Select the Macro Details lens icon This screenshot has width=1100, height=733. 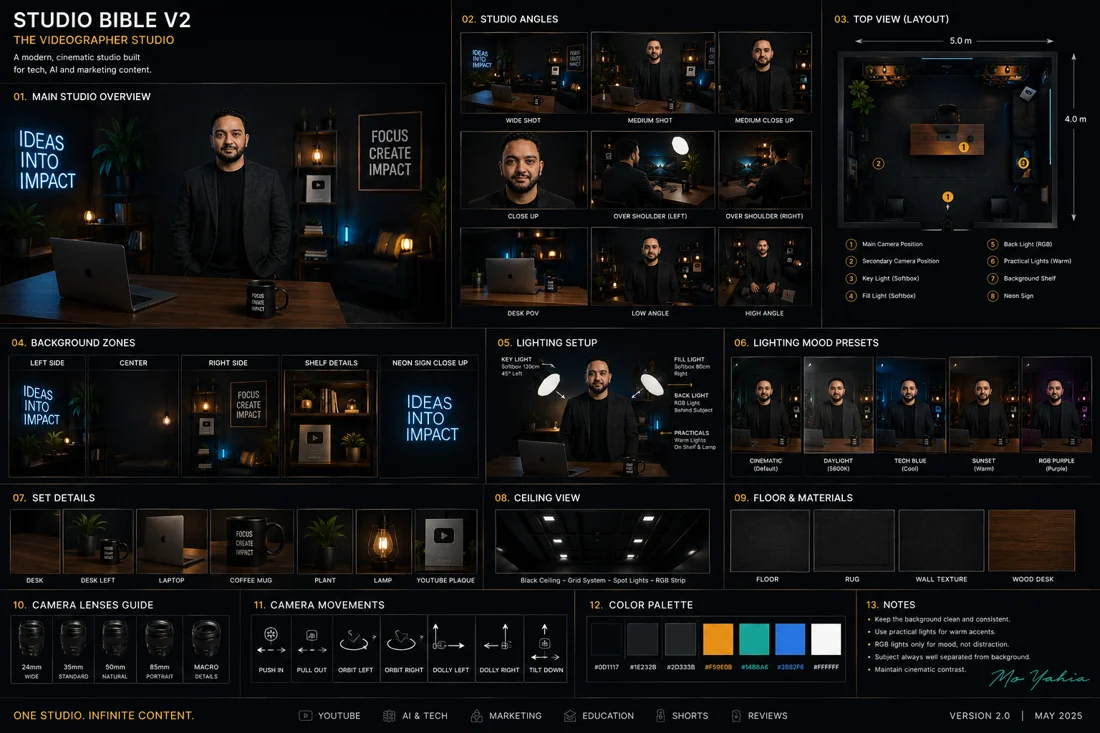click(206, 638)
